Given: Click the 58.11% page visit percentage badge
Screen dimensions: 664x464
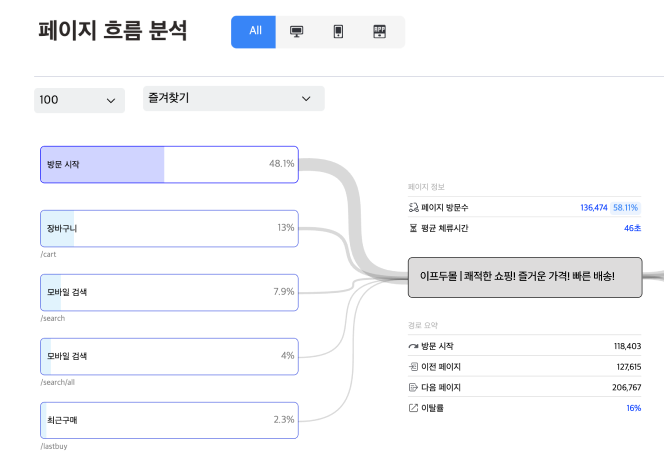Looking at the screenshot, I should click(x=626, y=208).
